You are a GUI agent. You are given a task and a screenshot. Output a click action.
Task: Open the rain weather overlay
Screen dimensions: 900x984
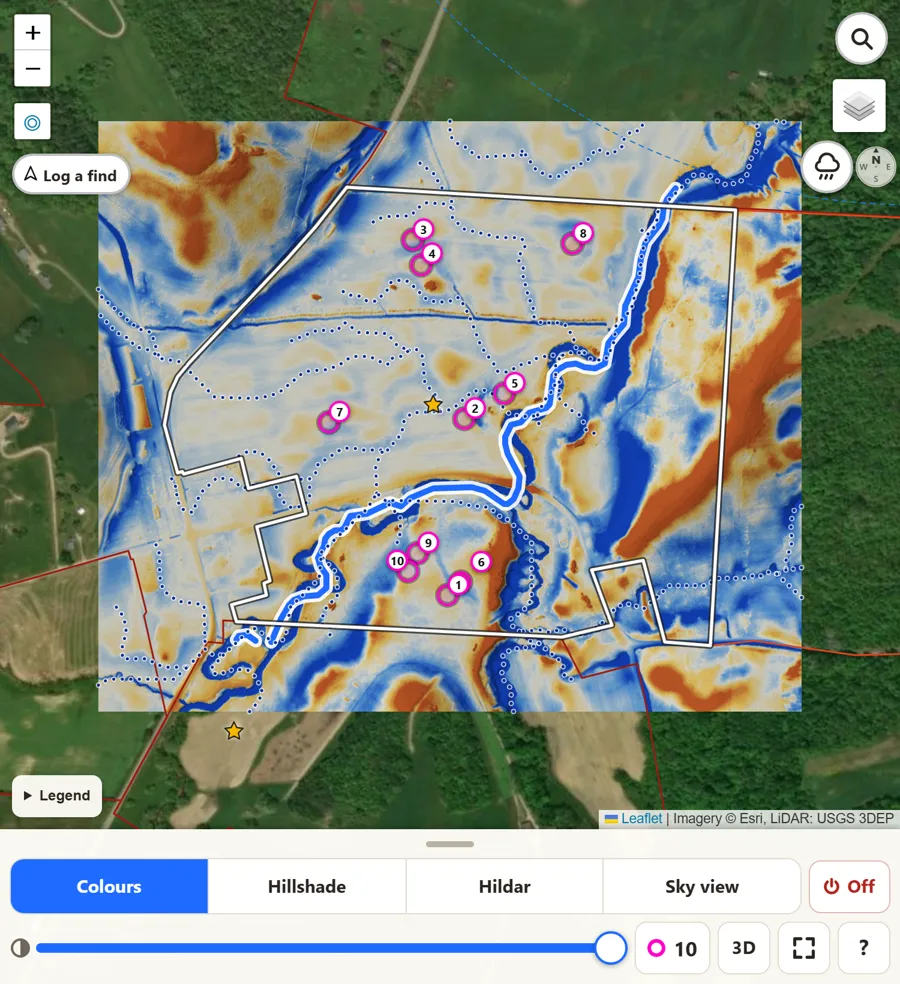click(827, 167)
